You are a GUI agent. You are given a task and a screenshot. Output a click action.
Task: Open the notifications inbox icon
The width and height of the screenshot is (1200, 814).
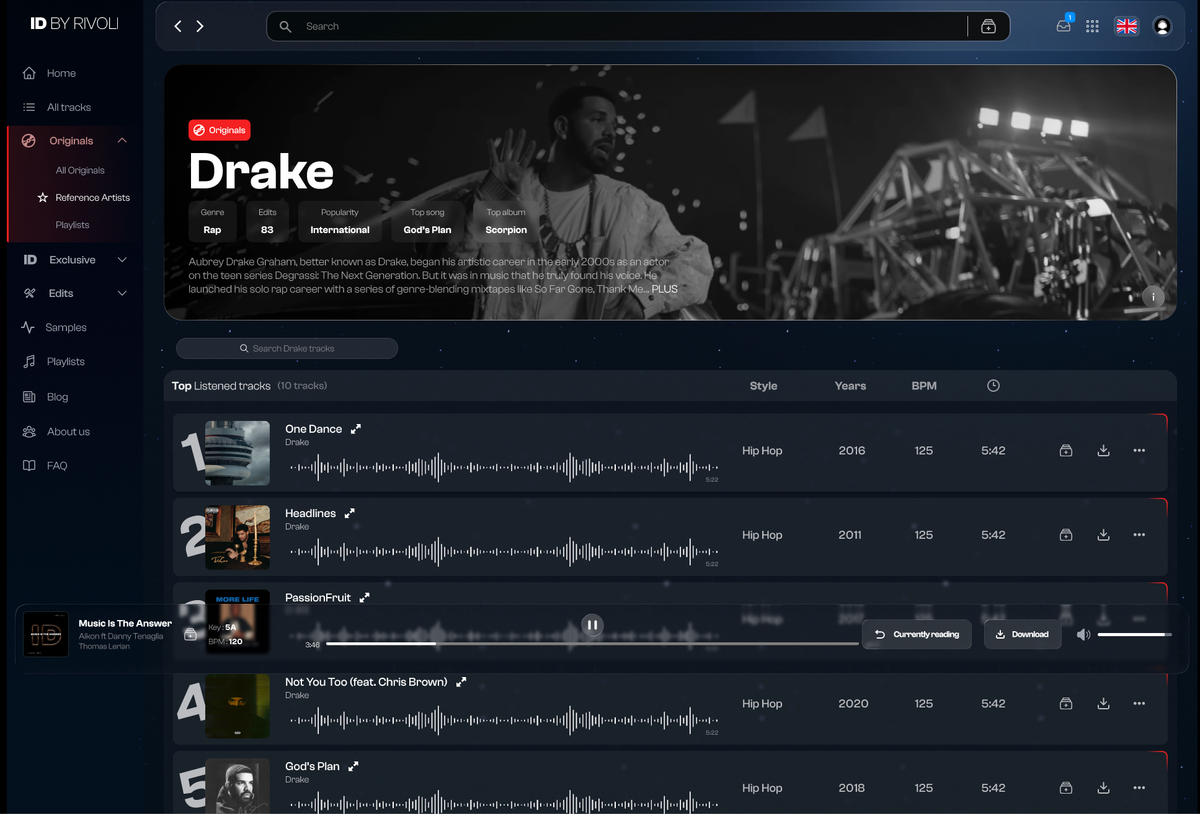(x=1063, y=26)
